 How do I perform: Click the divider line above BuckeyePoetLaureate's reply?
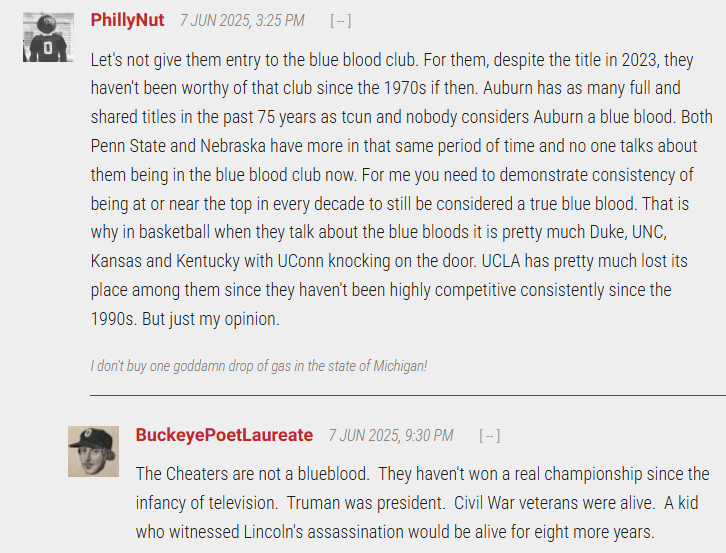[408, 396]
